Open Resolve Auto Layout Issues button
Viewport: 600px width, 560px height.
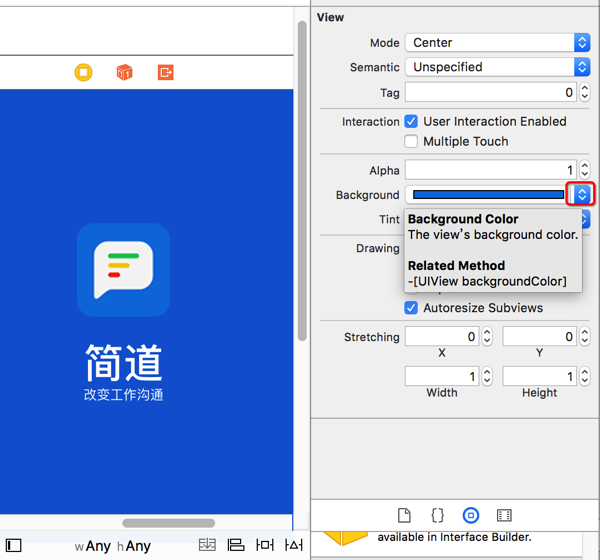coord(294,544)
